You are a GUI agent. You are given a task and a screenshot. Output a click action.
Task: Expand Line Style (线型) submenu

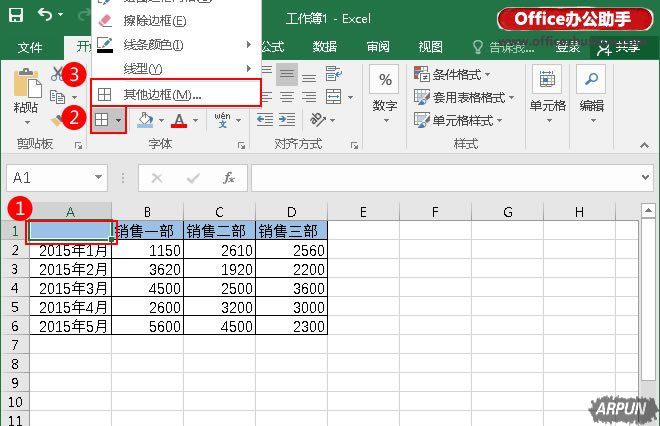pos(143,68)
